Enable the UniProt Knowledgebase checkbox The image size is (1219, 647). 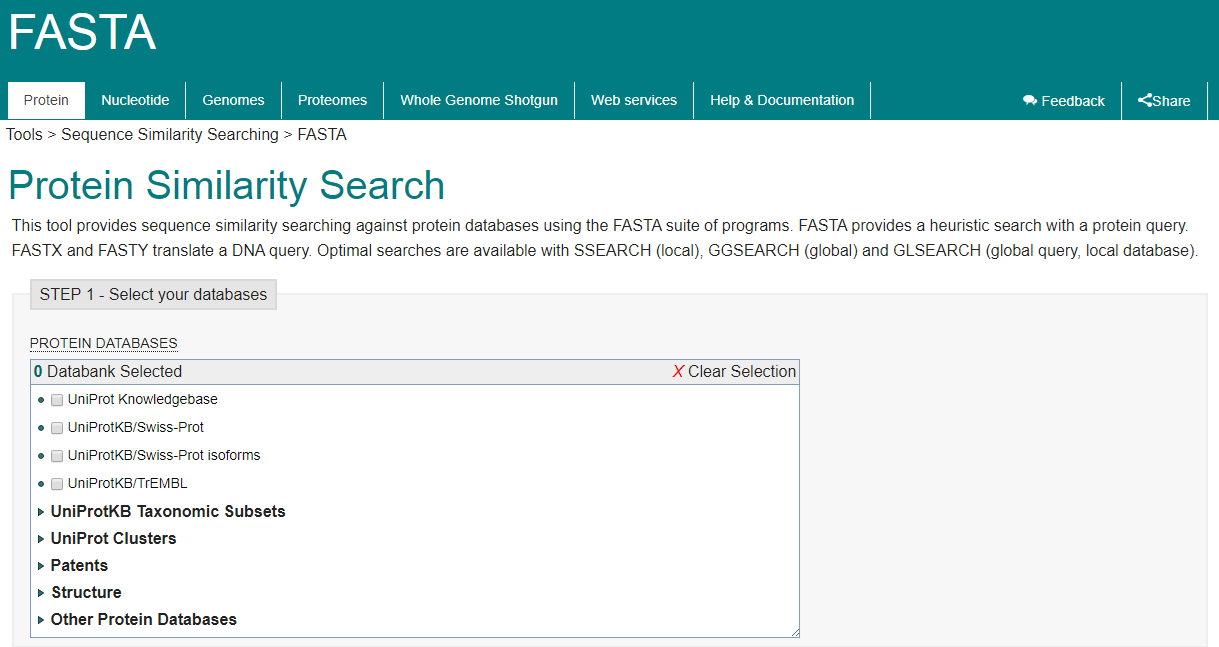[57, 400]
